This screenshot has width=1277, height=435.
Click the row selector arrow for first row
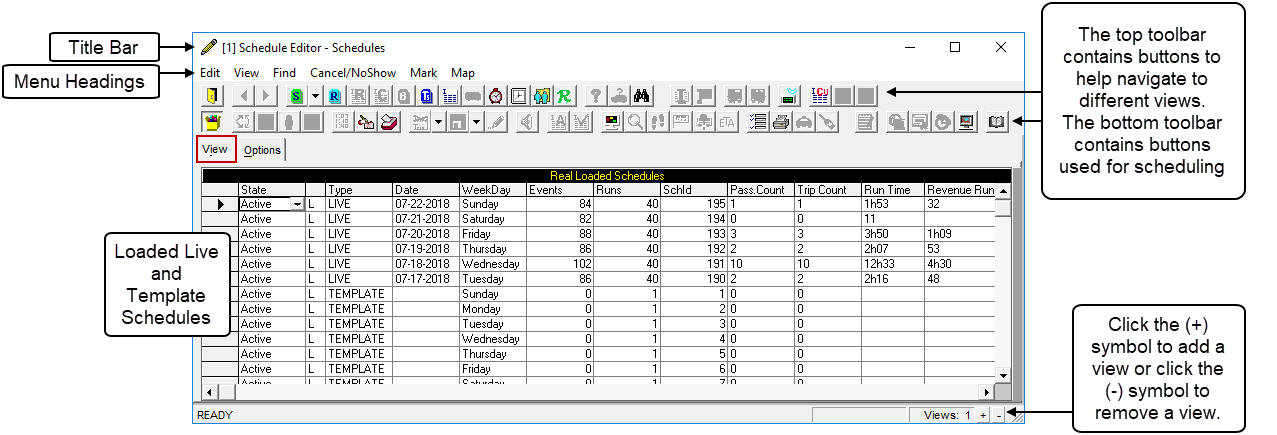coord(220,204)
